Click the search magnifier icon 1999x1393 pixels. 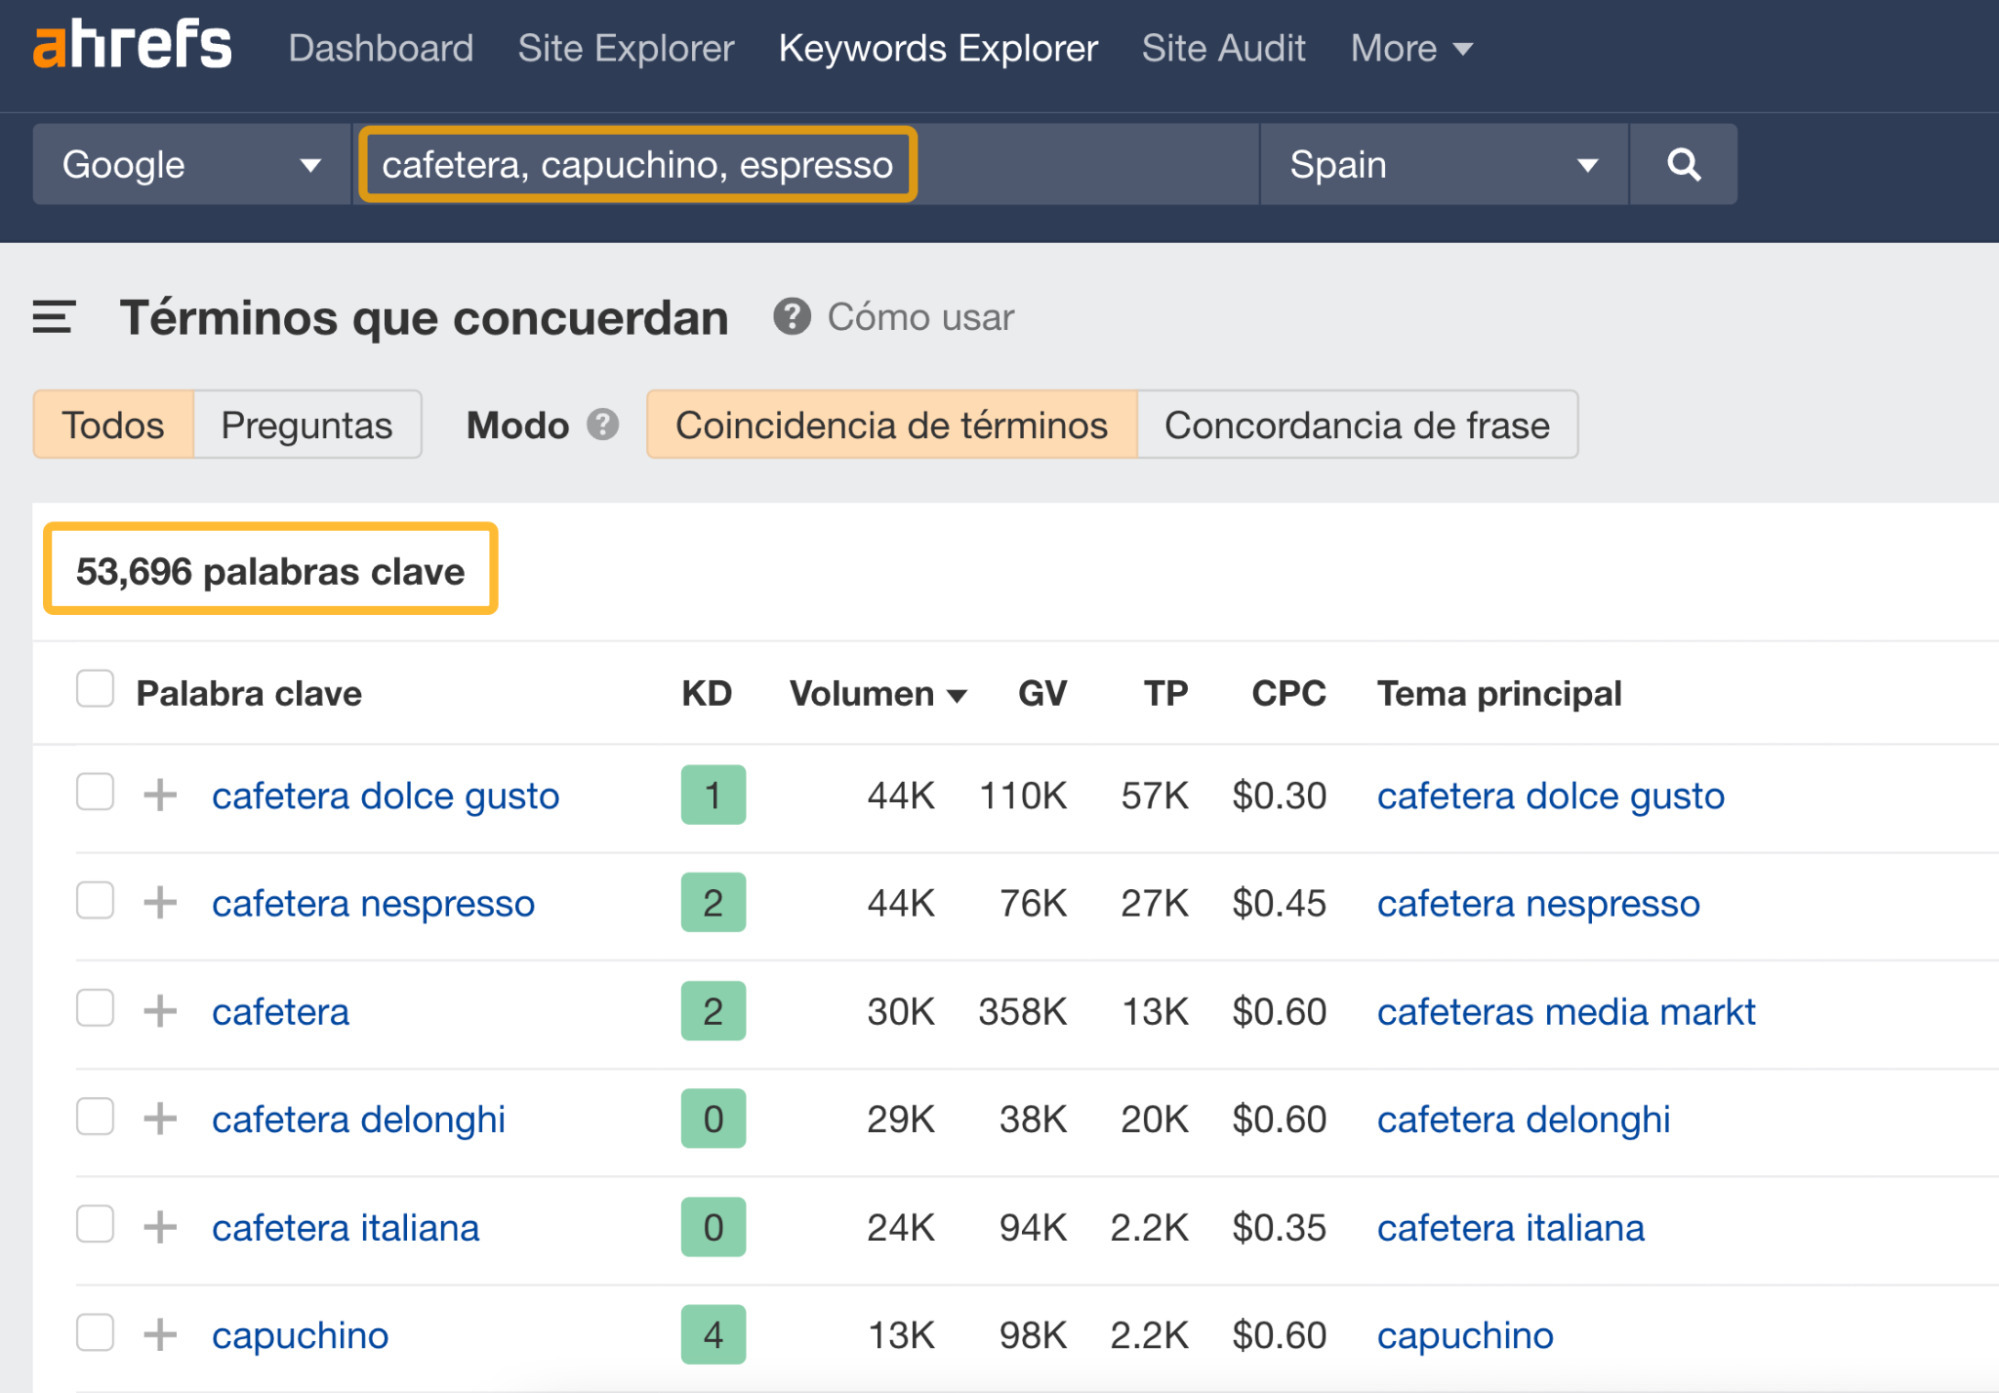tap(1683, 164)
